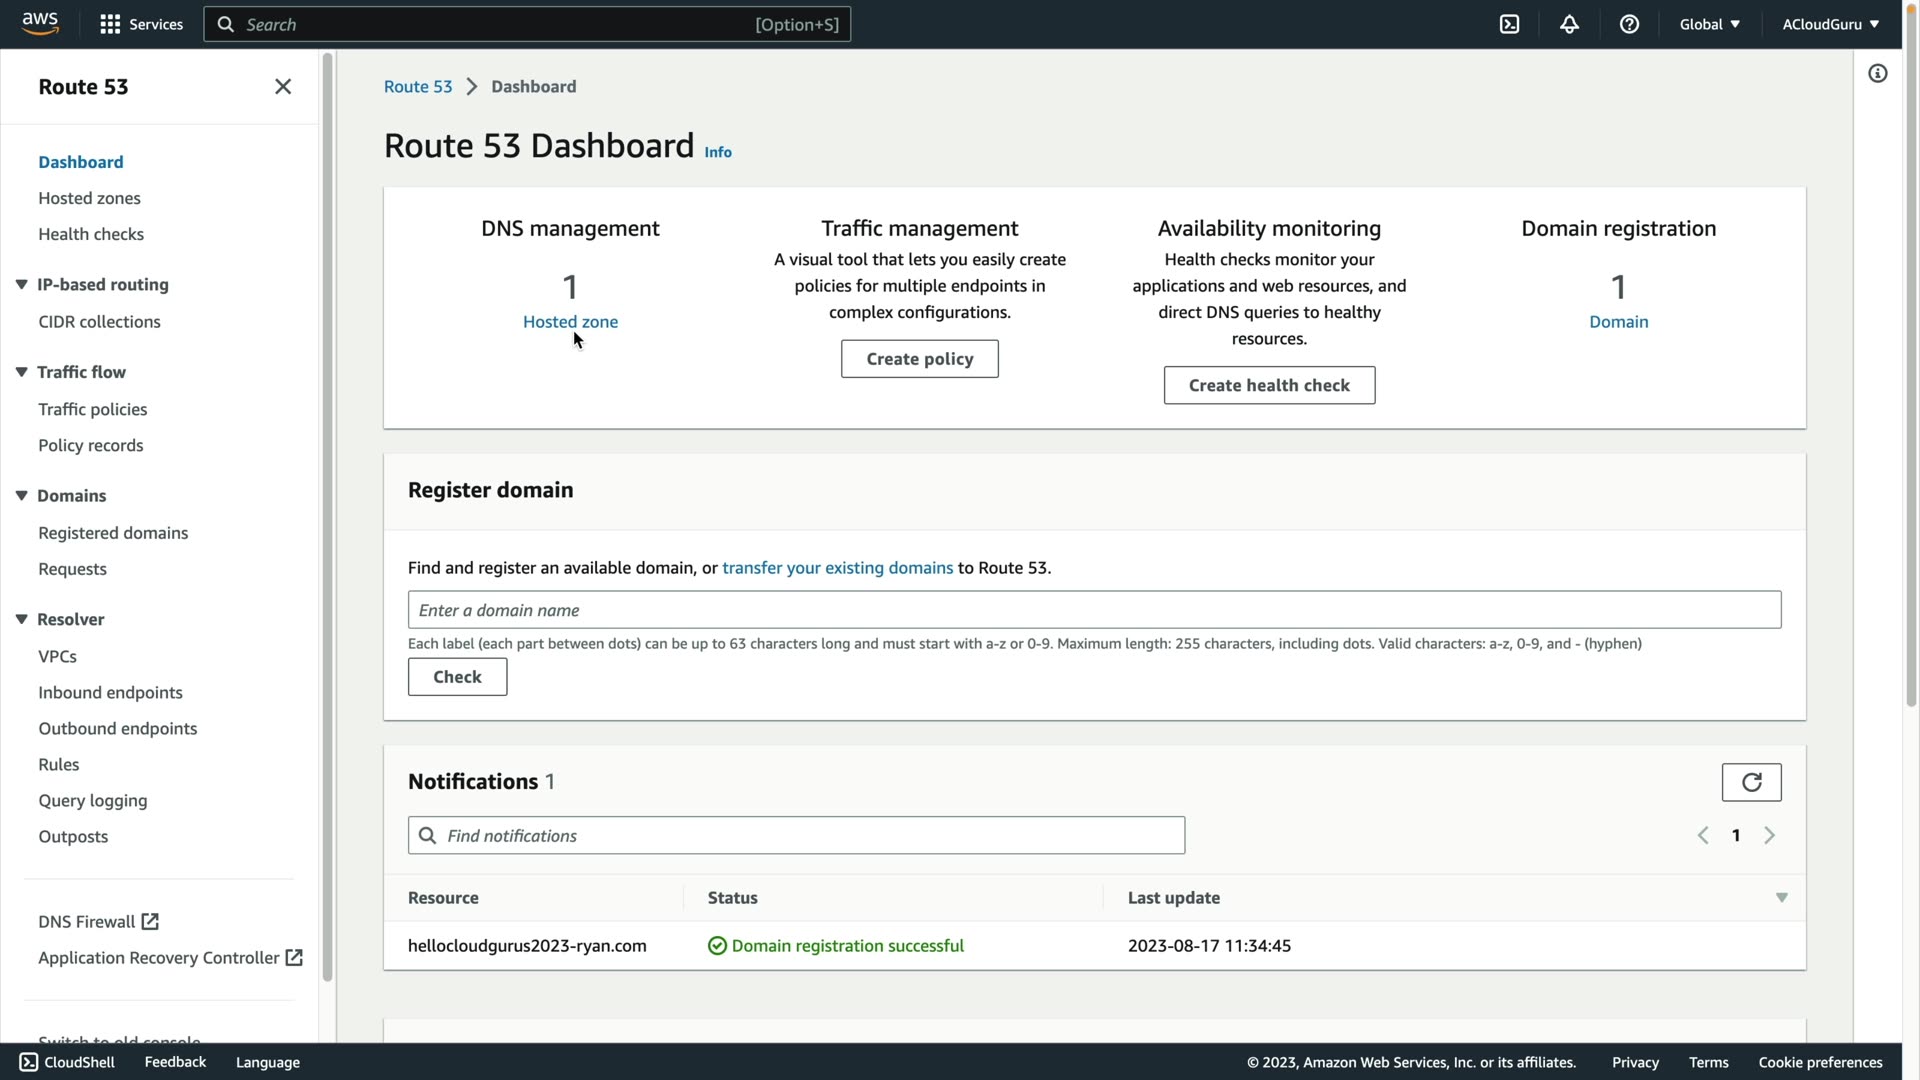
Task: Click the Create health check button
Action: click(1269, 385)
